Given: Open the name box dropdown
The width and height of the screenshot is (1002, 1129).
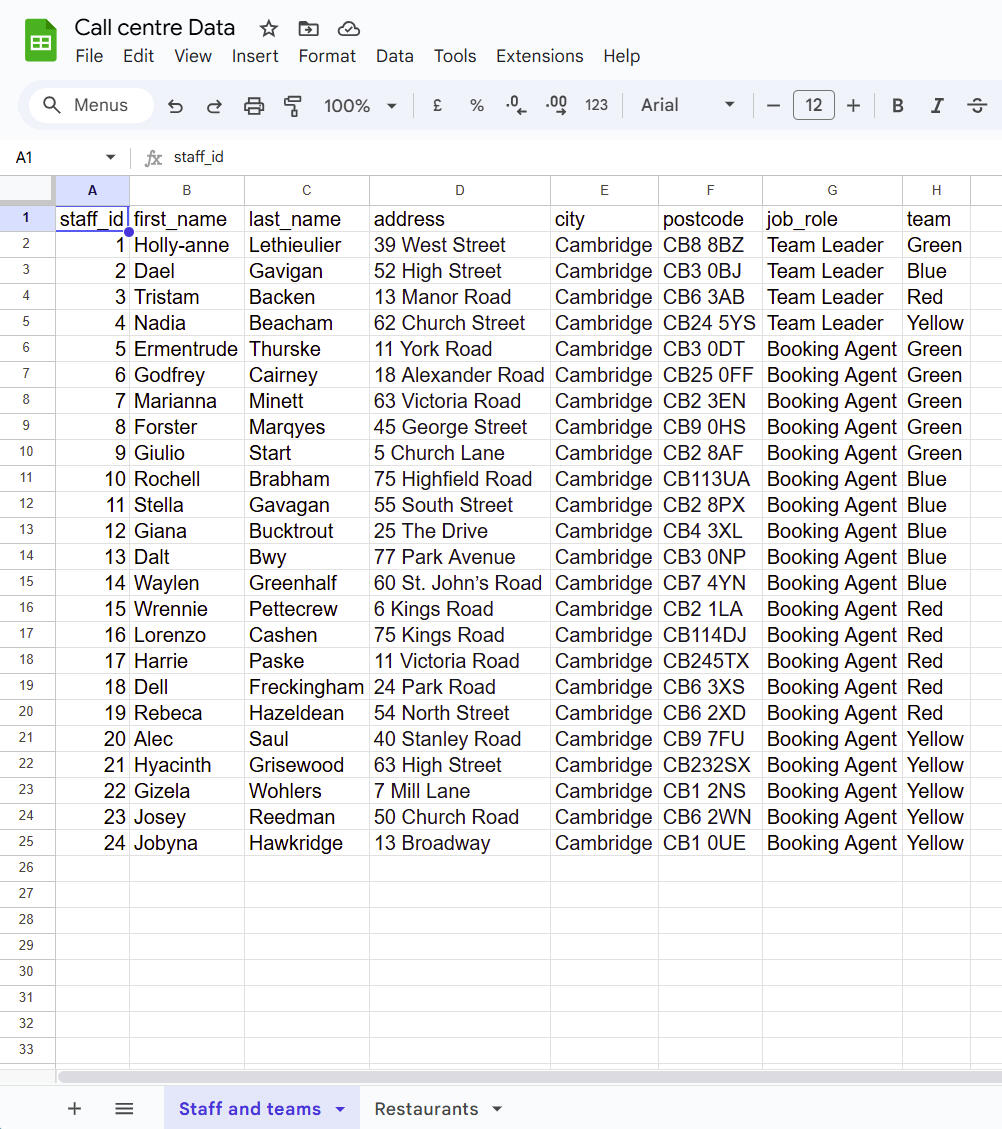Looking at the screenshot, I should pyautogui.click(x=111, y=157).
